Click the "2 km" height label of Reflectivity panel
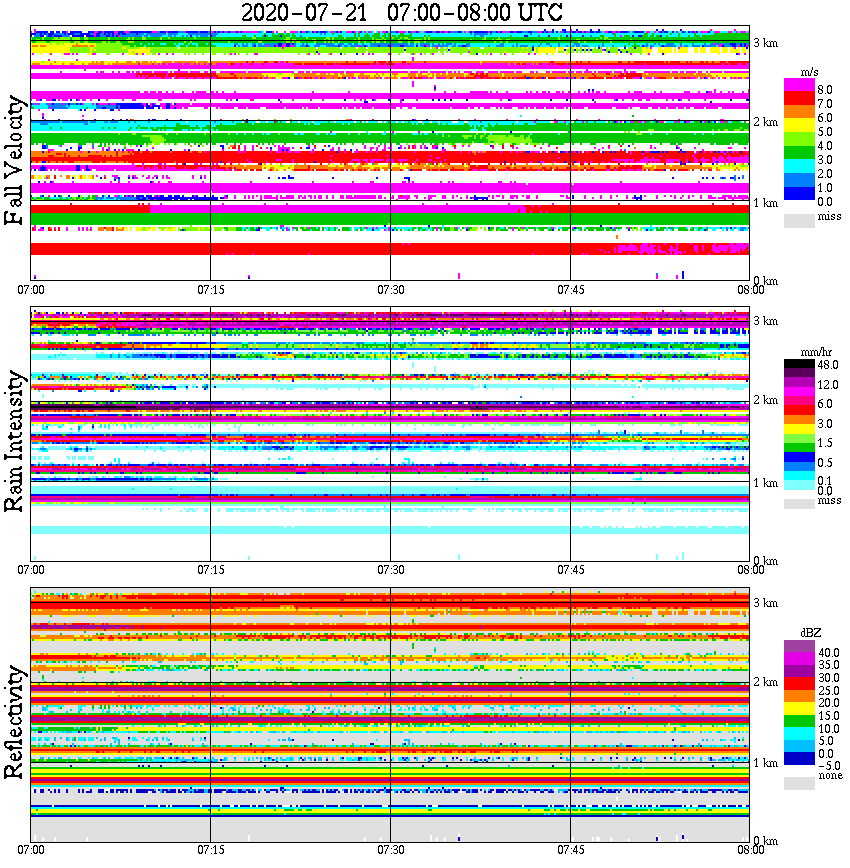The width and height of the screenshot is (850, 868). click(x=765, y=682)
